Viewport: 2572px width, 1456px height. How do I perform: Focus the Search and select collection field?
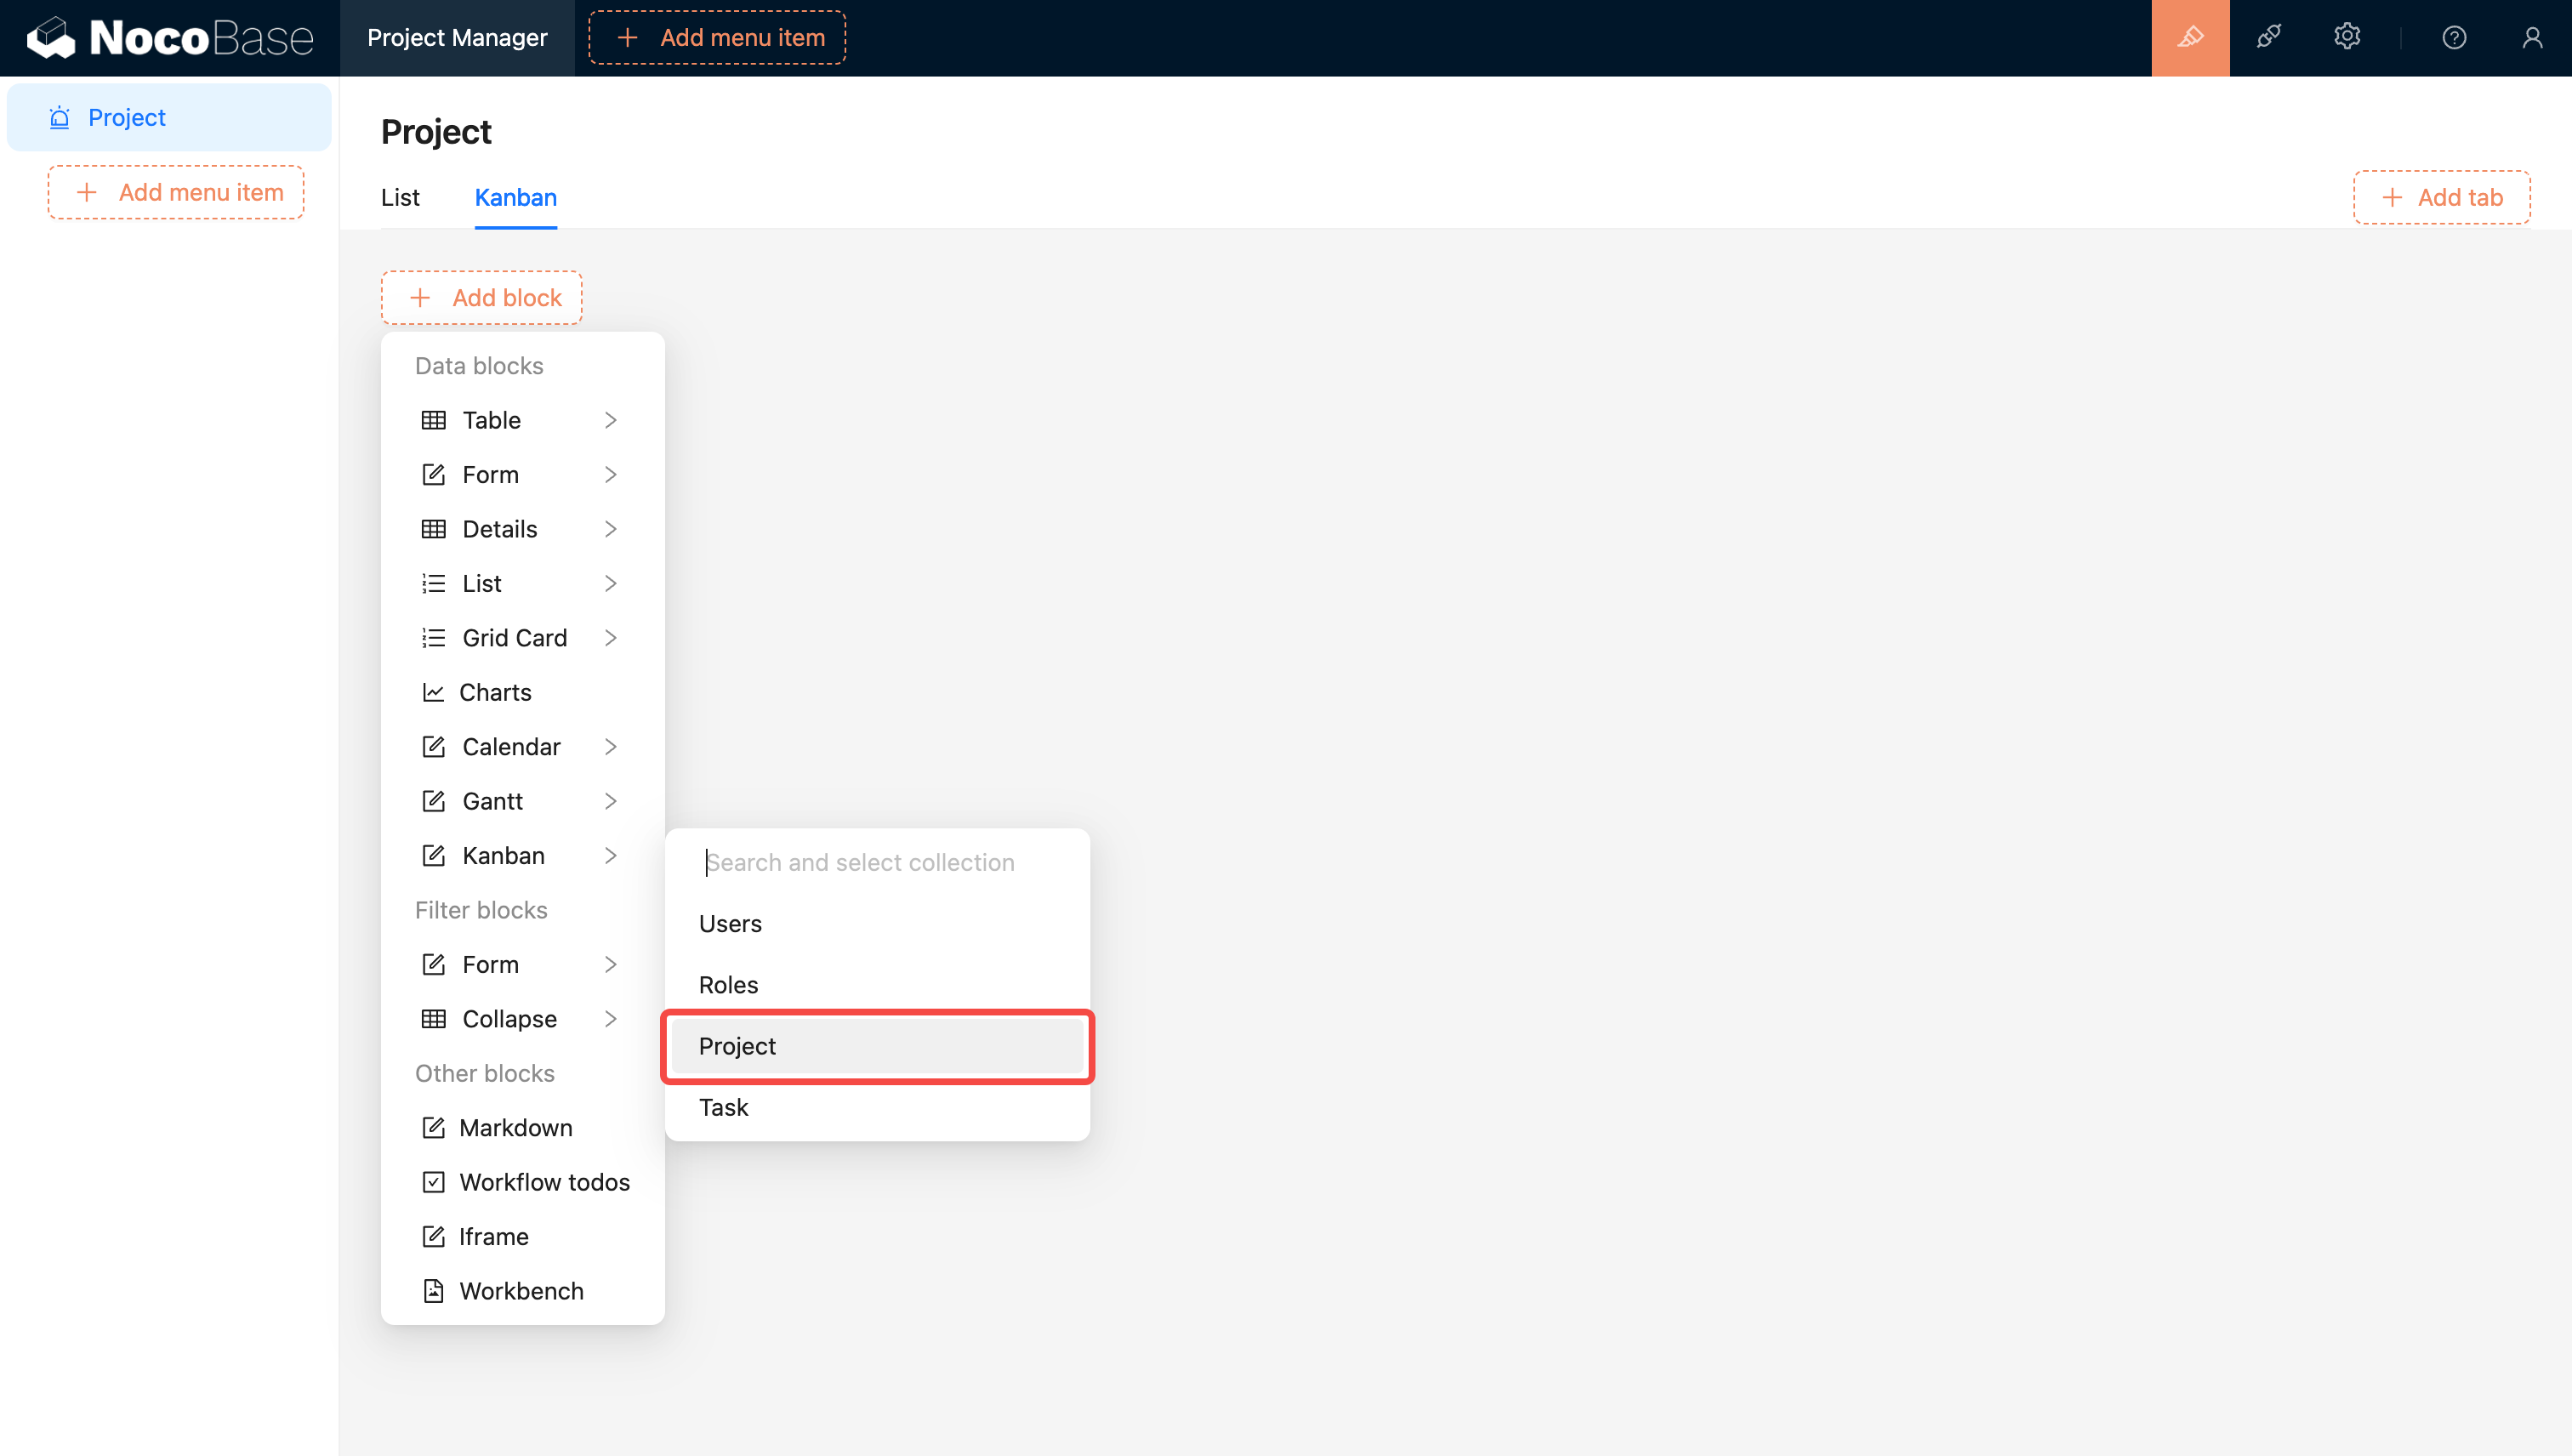coord(878,862)
